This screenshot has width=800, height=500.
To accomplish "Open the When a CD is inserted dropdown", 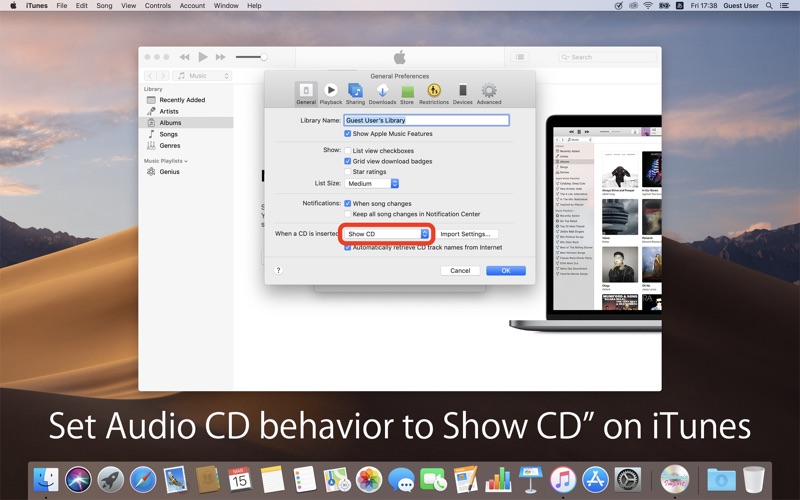I will coord(386,234).
